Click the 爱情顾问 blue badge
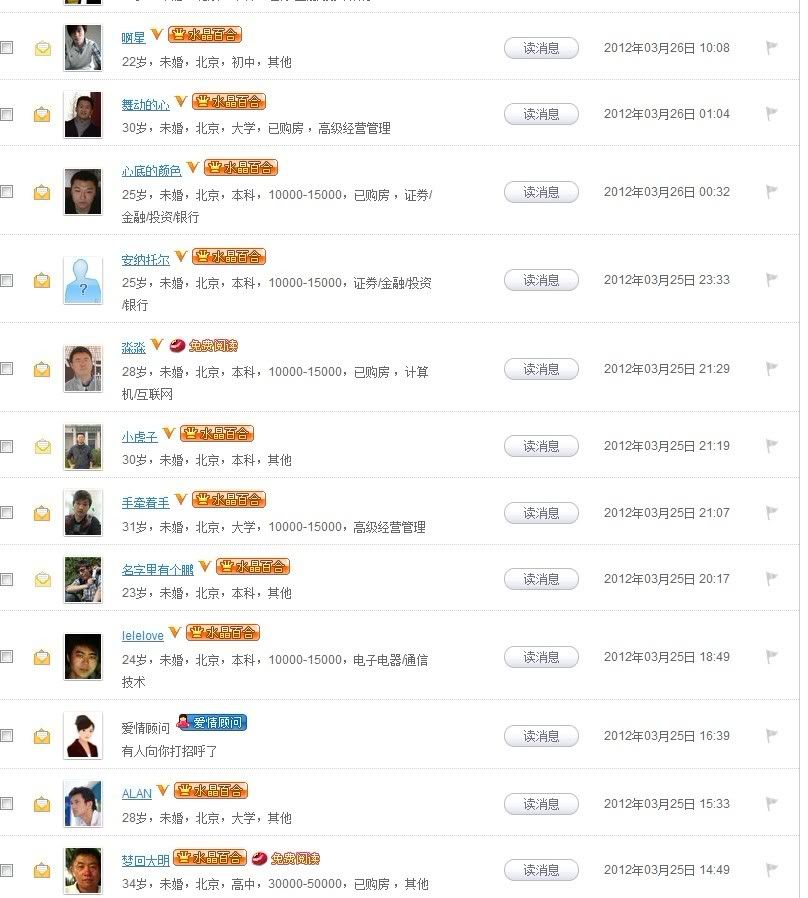Screen dimensions: 808x898 click(x=211, y=723)
